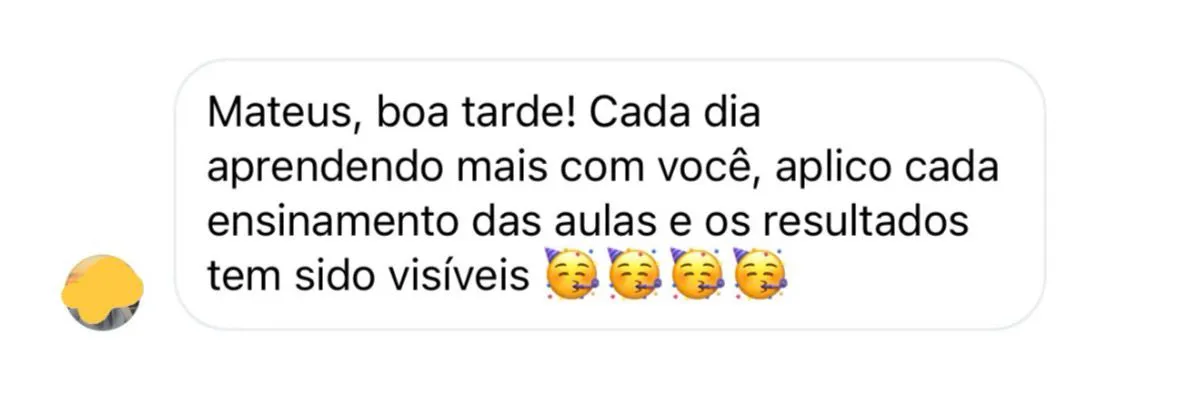Select the last party-face emoji in message
The image size is (1193, 416).
[760, 273]
